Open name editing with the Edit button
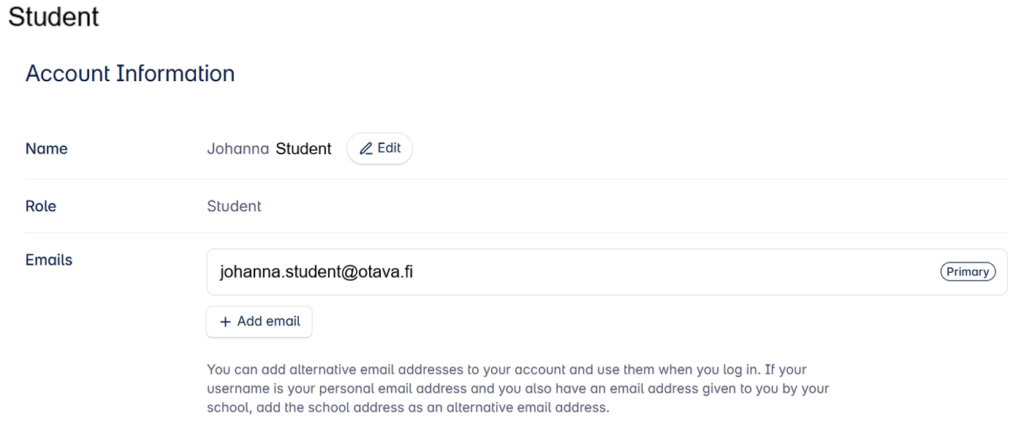Viewport: 1024px width, 443px height. (x=380, y=148)
